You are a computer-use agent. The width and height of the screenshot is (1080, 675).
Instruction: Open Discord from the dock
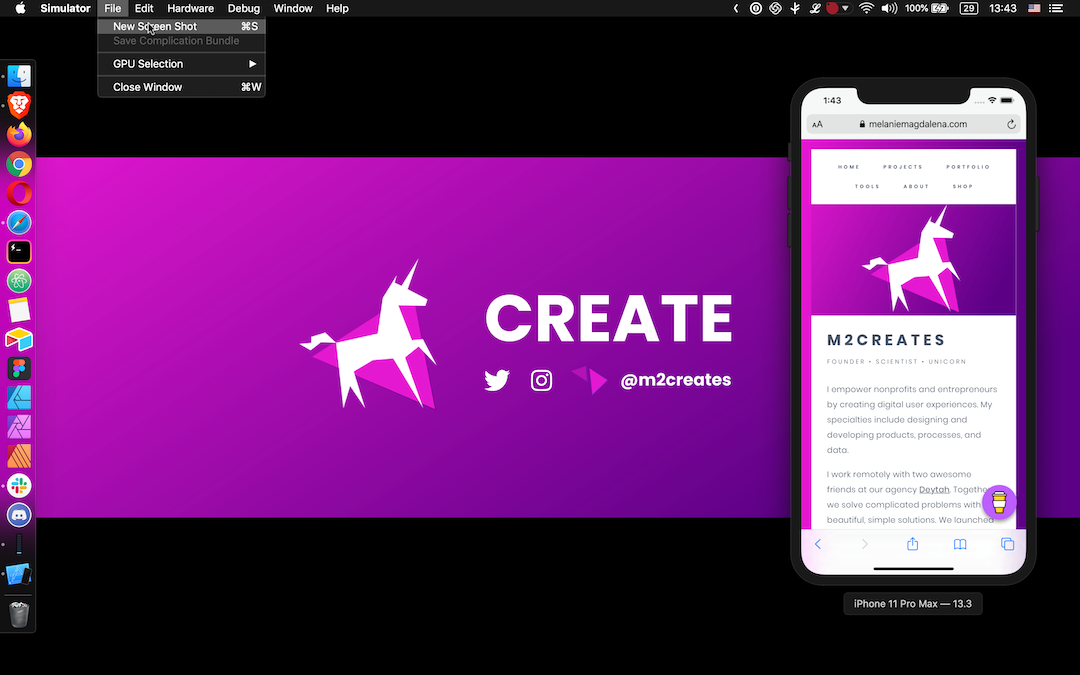coord(19,515)
